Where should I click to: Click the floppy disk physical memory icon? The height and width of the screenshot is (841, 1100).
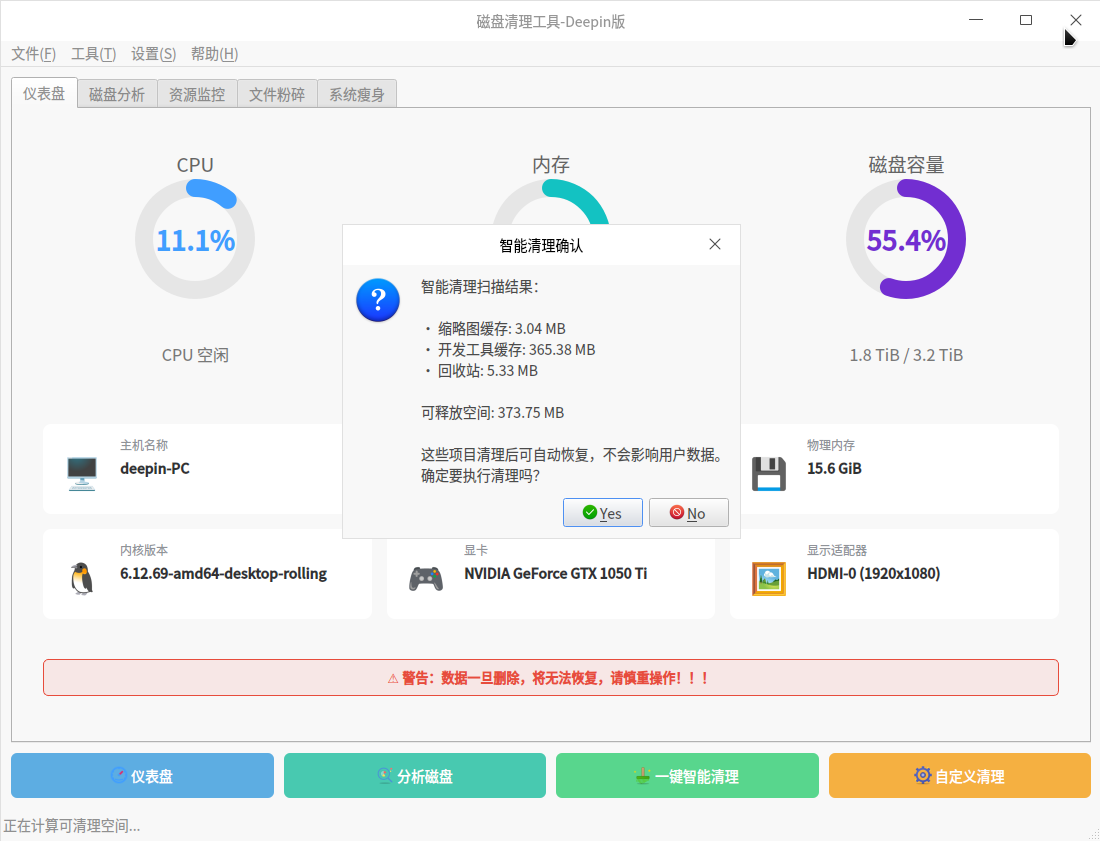[x=768, y=473]
